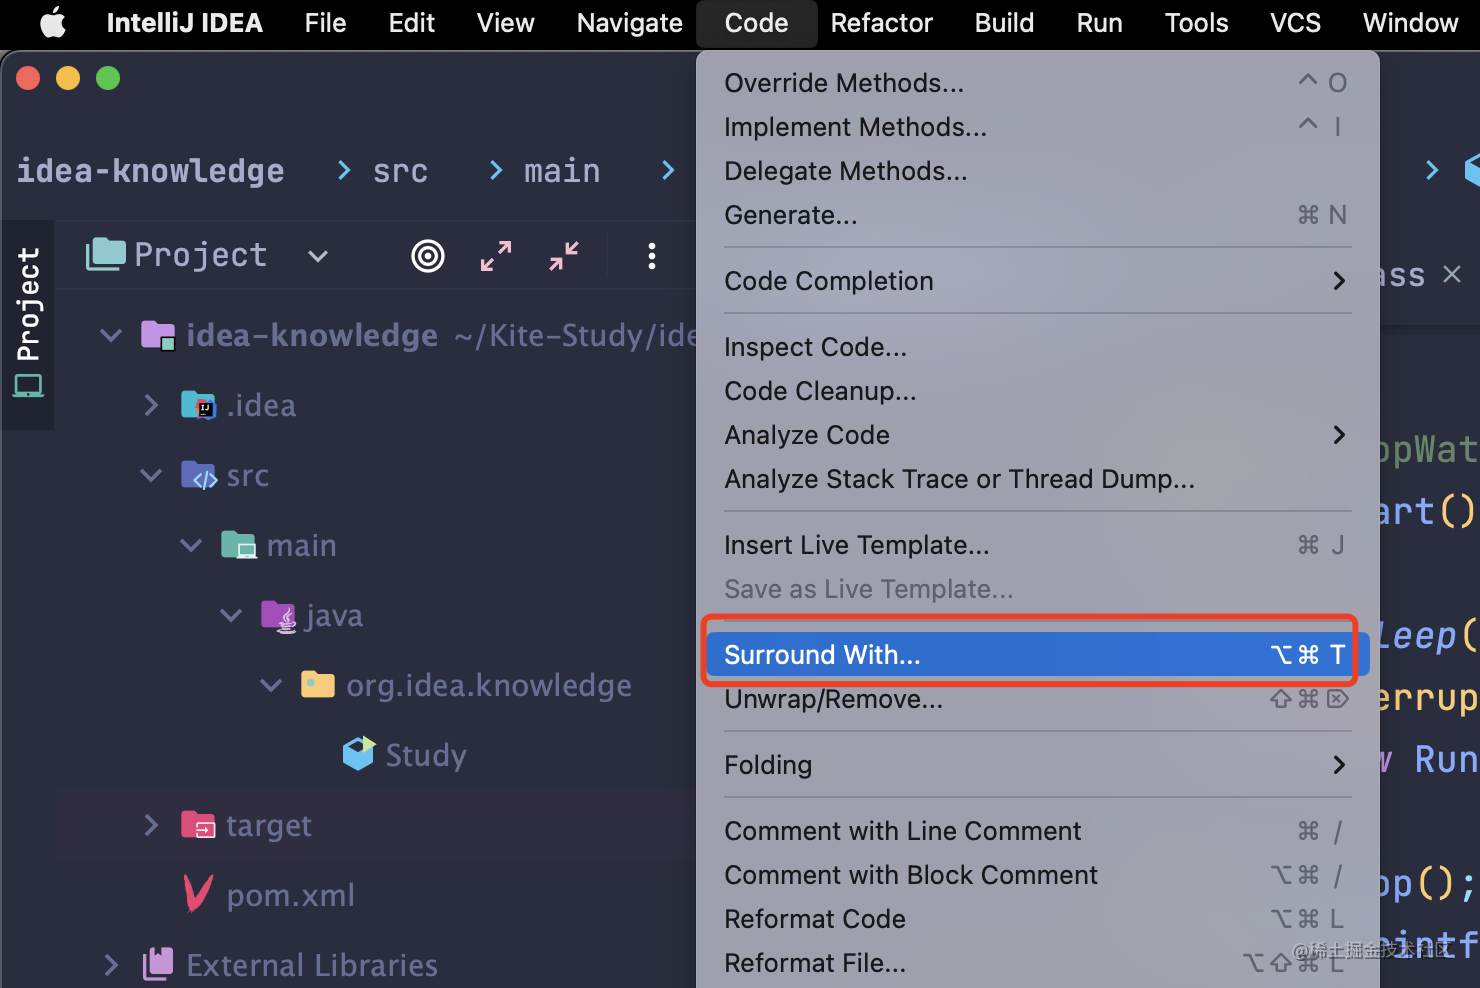Click the java sources folder icon
The image size is (1480, 988).
[278, 615]
